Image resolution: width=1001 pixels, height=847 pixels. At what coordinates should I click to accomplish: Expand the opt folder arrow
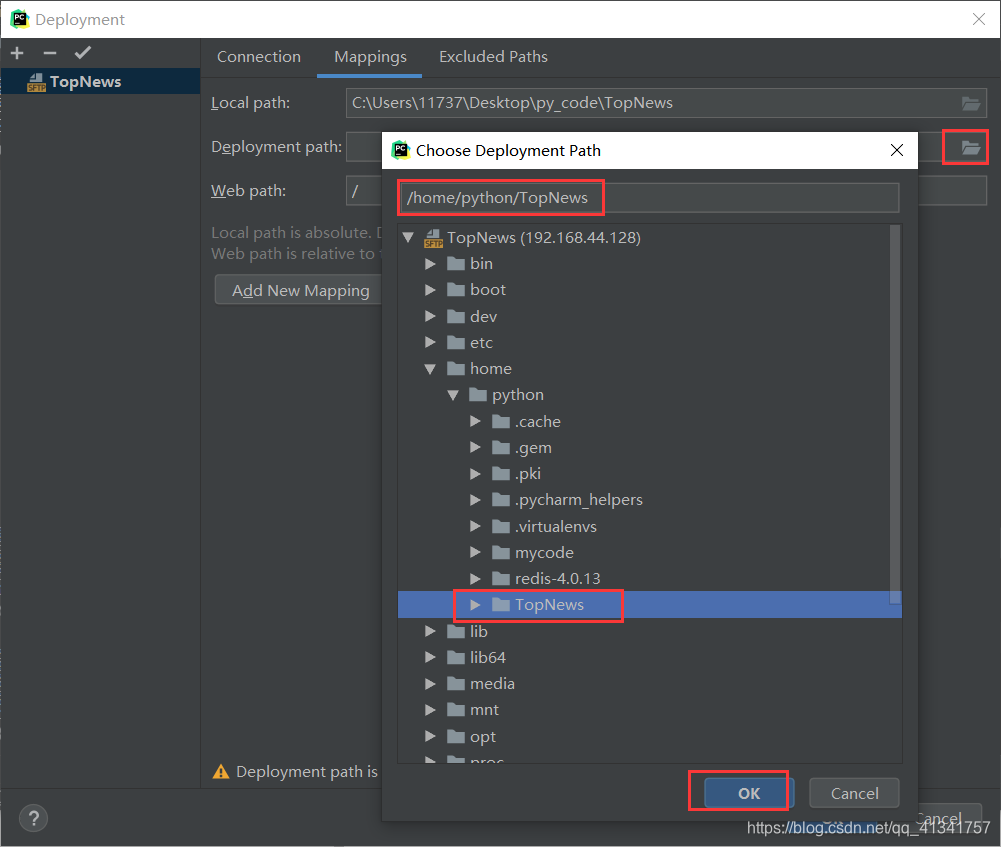click(430, 736)
